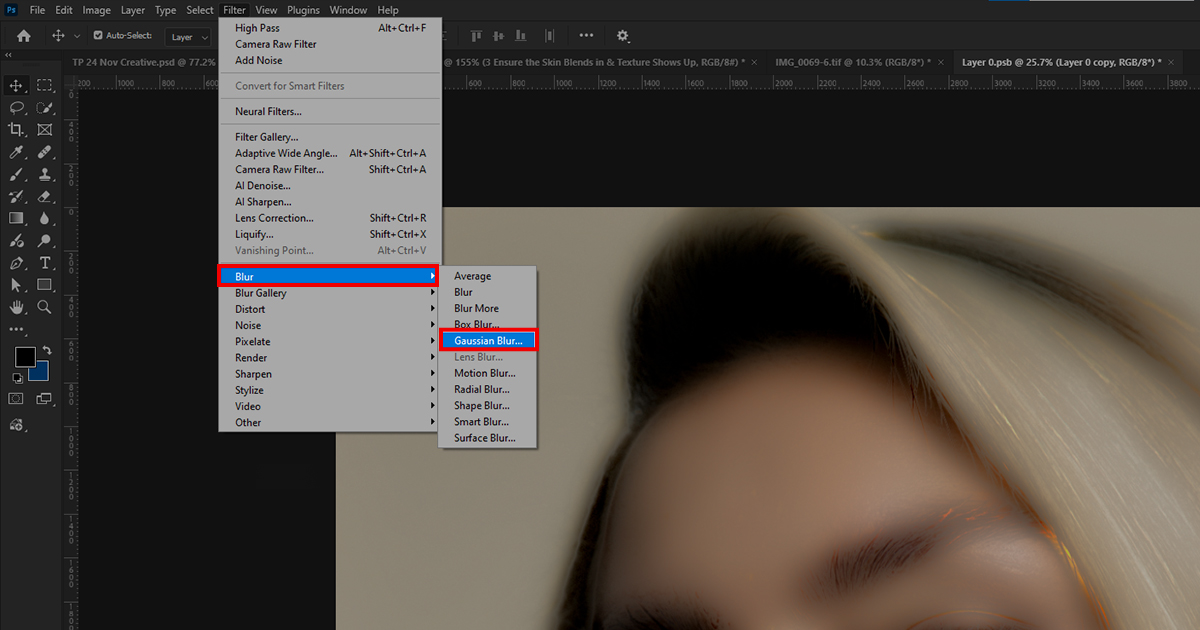Select the Eraser tool
Viewport: 1200px width, 630px height.
pos(45,197)
